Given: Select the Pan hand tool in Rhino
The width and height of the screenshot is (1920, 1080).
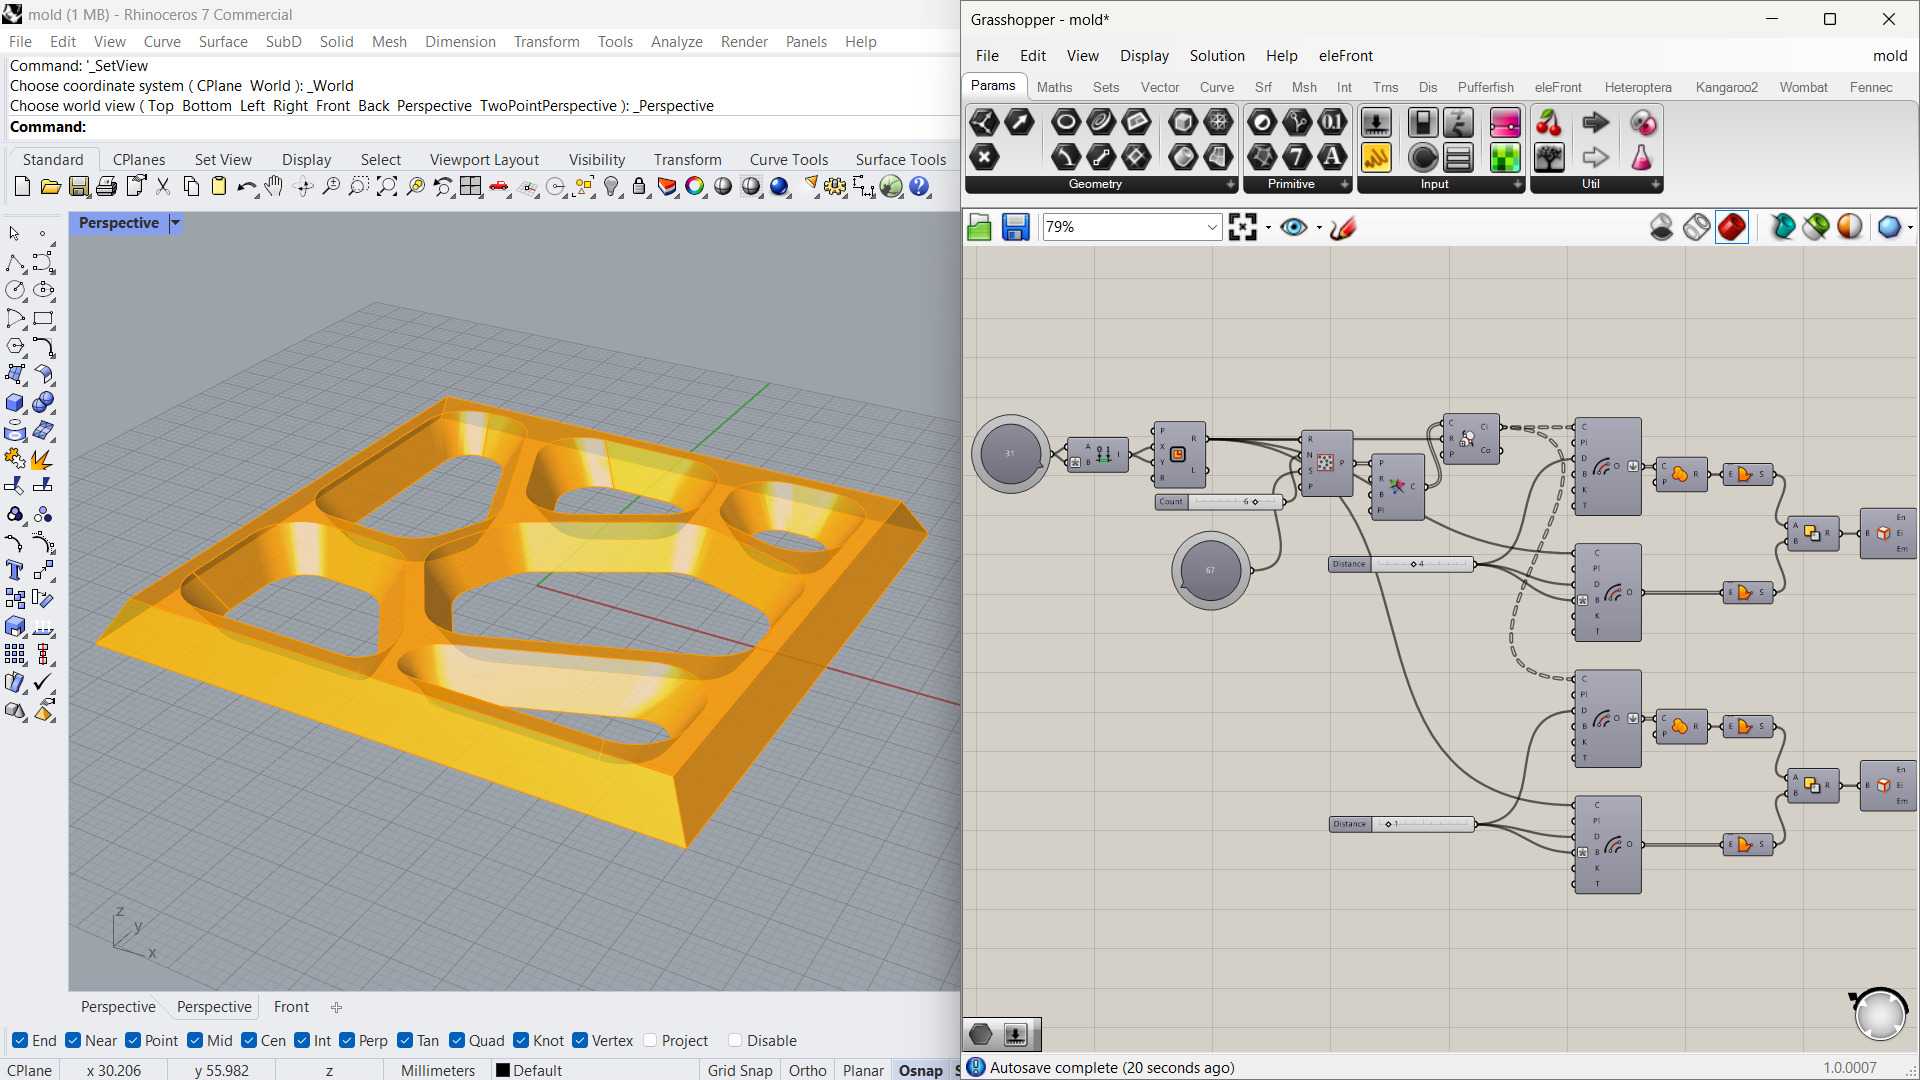Looking at the screenshot, I should [x=274, y=187].
